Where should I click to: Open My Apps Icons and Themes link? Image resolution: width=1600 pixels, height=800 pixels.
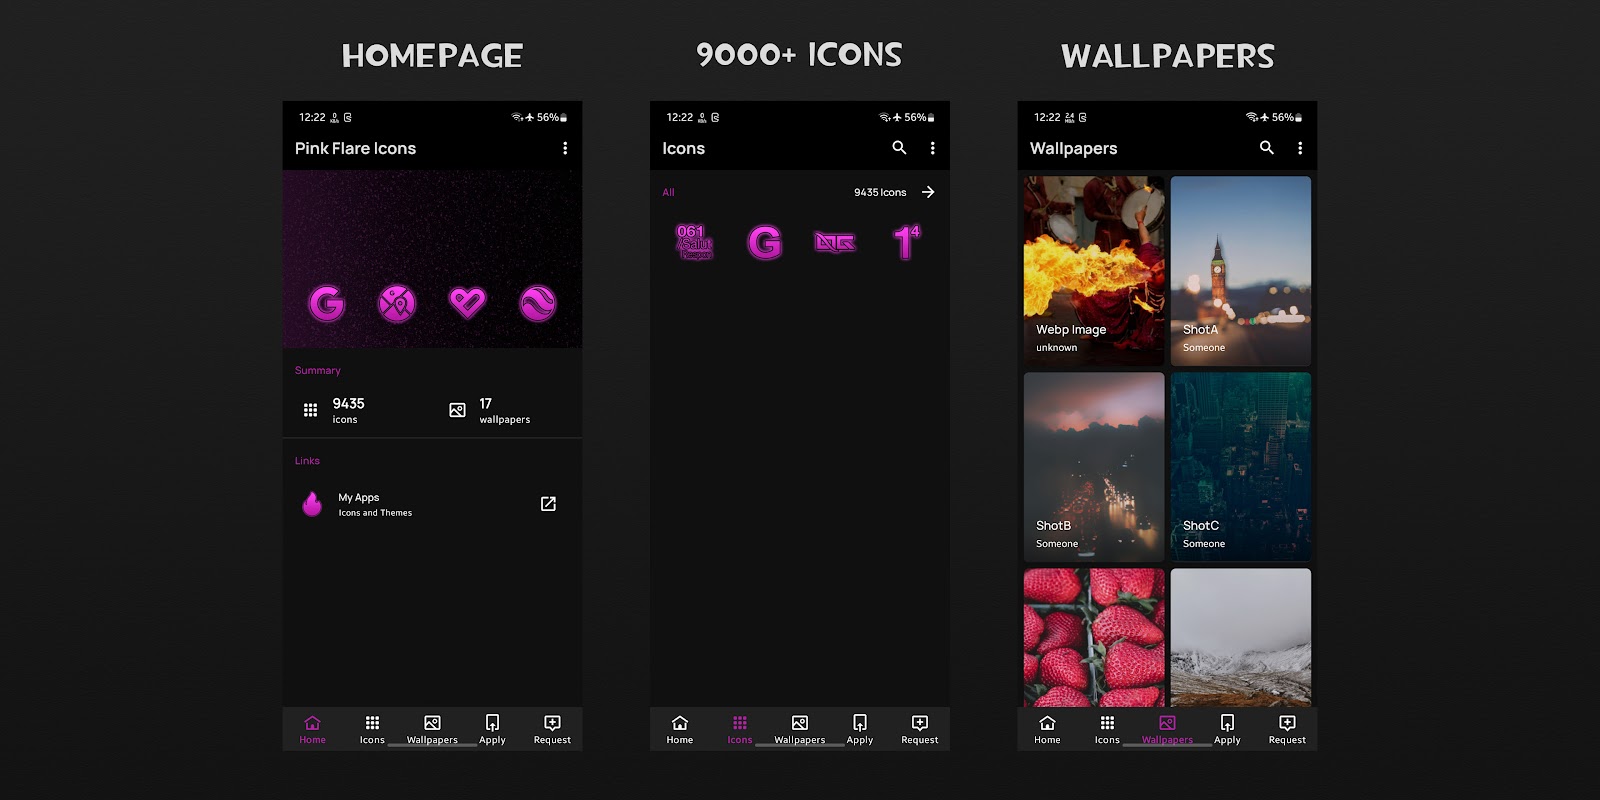(x=375, y=504)
